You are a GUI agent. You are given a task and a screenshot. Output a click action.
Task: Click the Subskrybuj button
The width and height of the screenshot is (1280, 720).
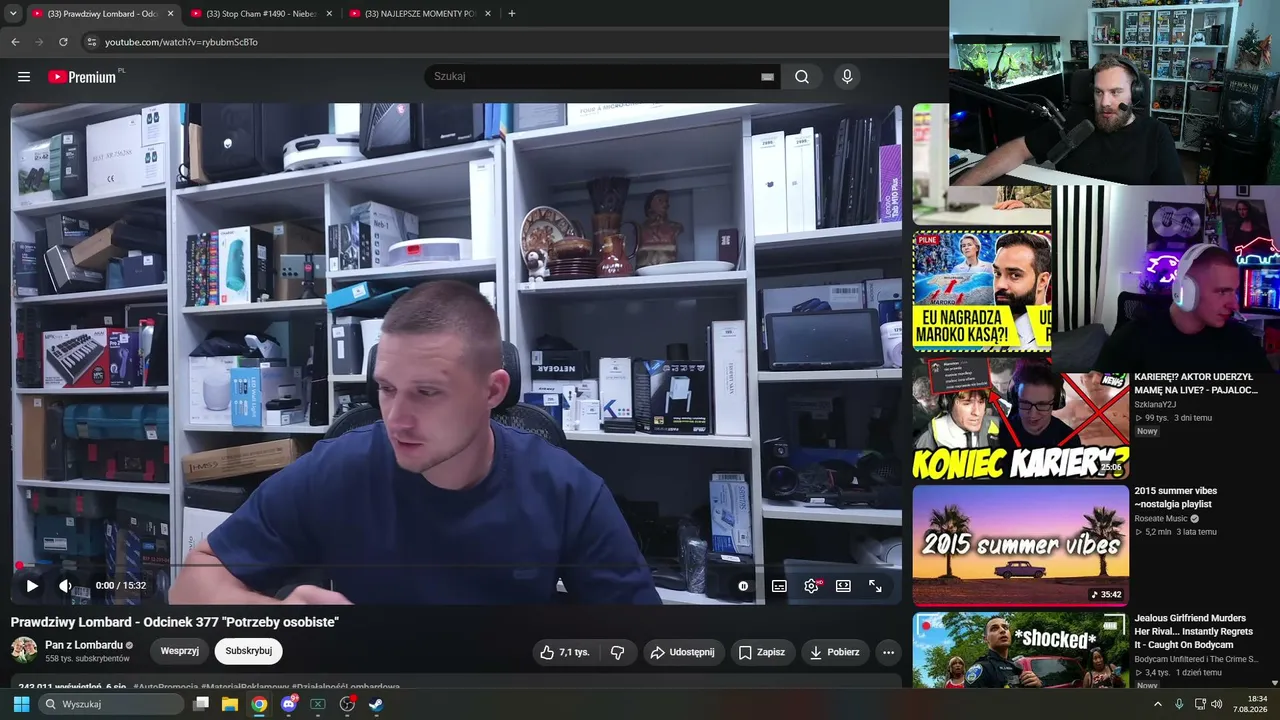coord(249,651)
